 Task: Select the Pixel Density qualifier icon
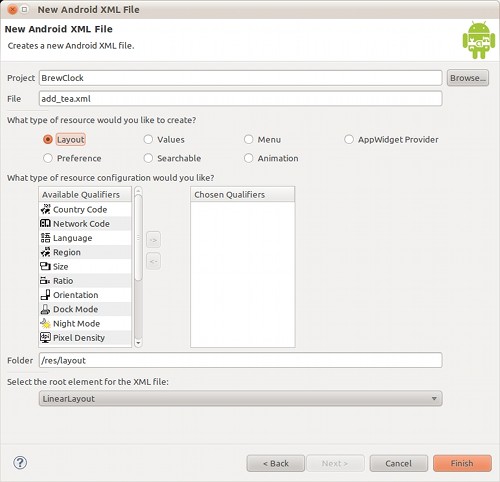pos(45,338)
